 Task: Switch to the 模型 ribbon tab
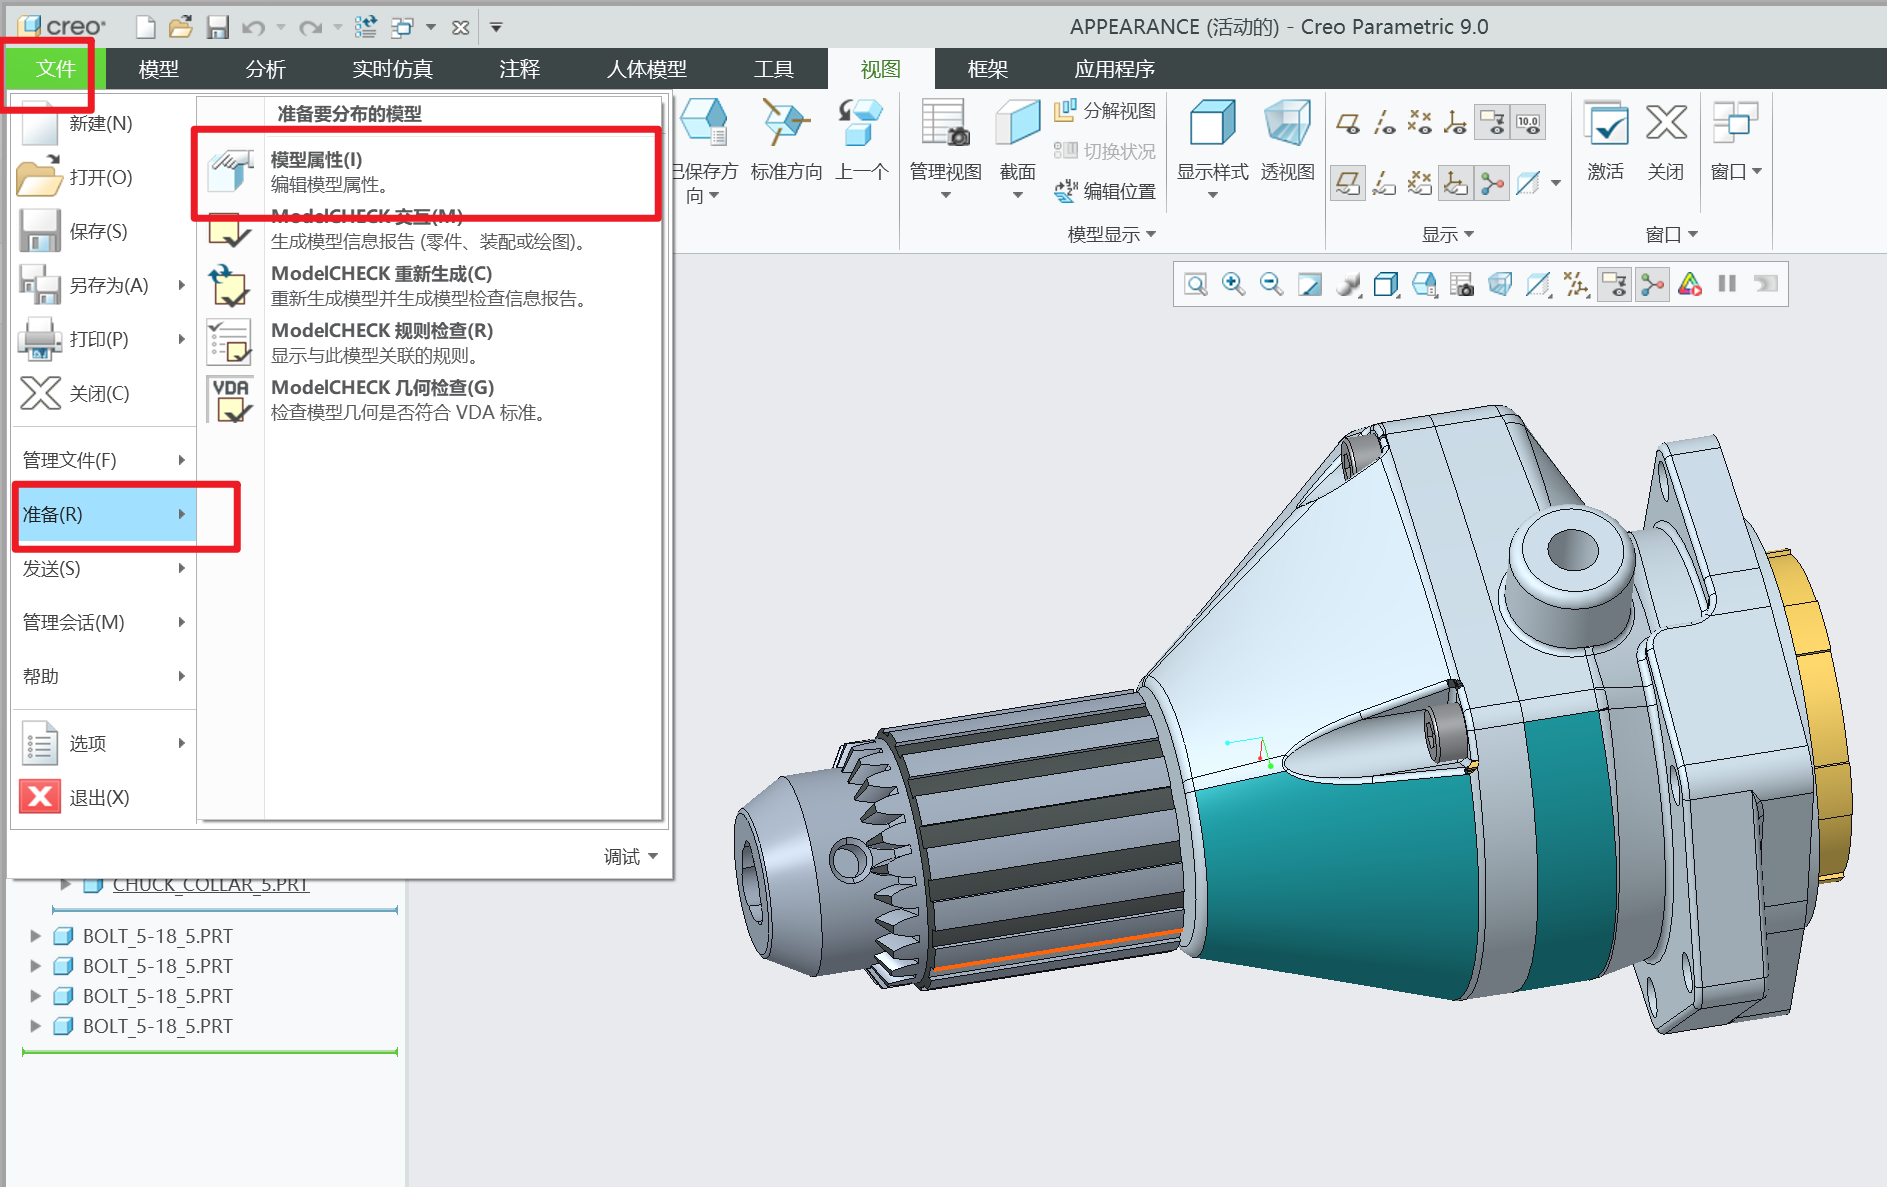click(x=158, y=69)
